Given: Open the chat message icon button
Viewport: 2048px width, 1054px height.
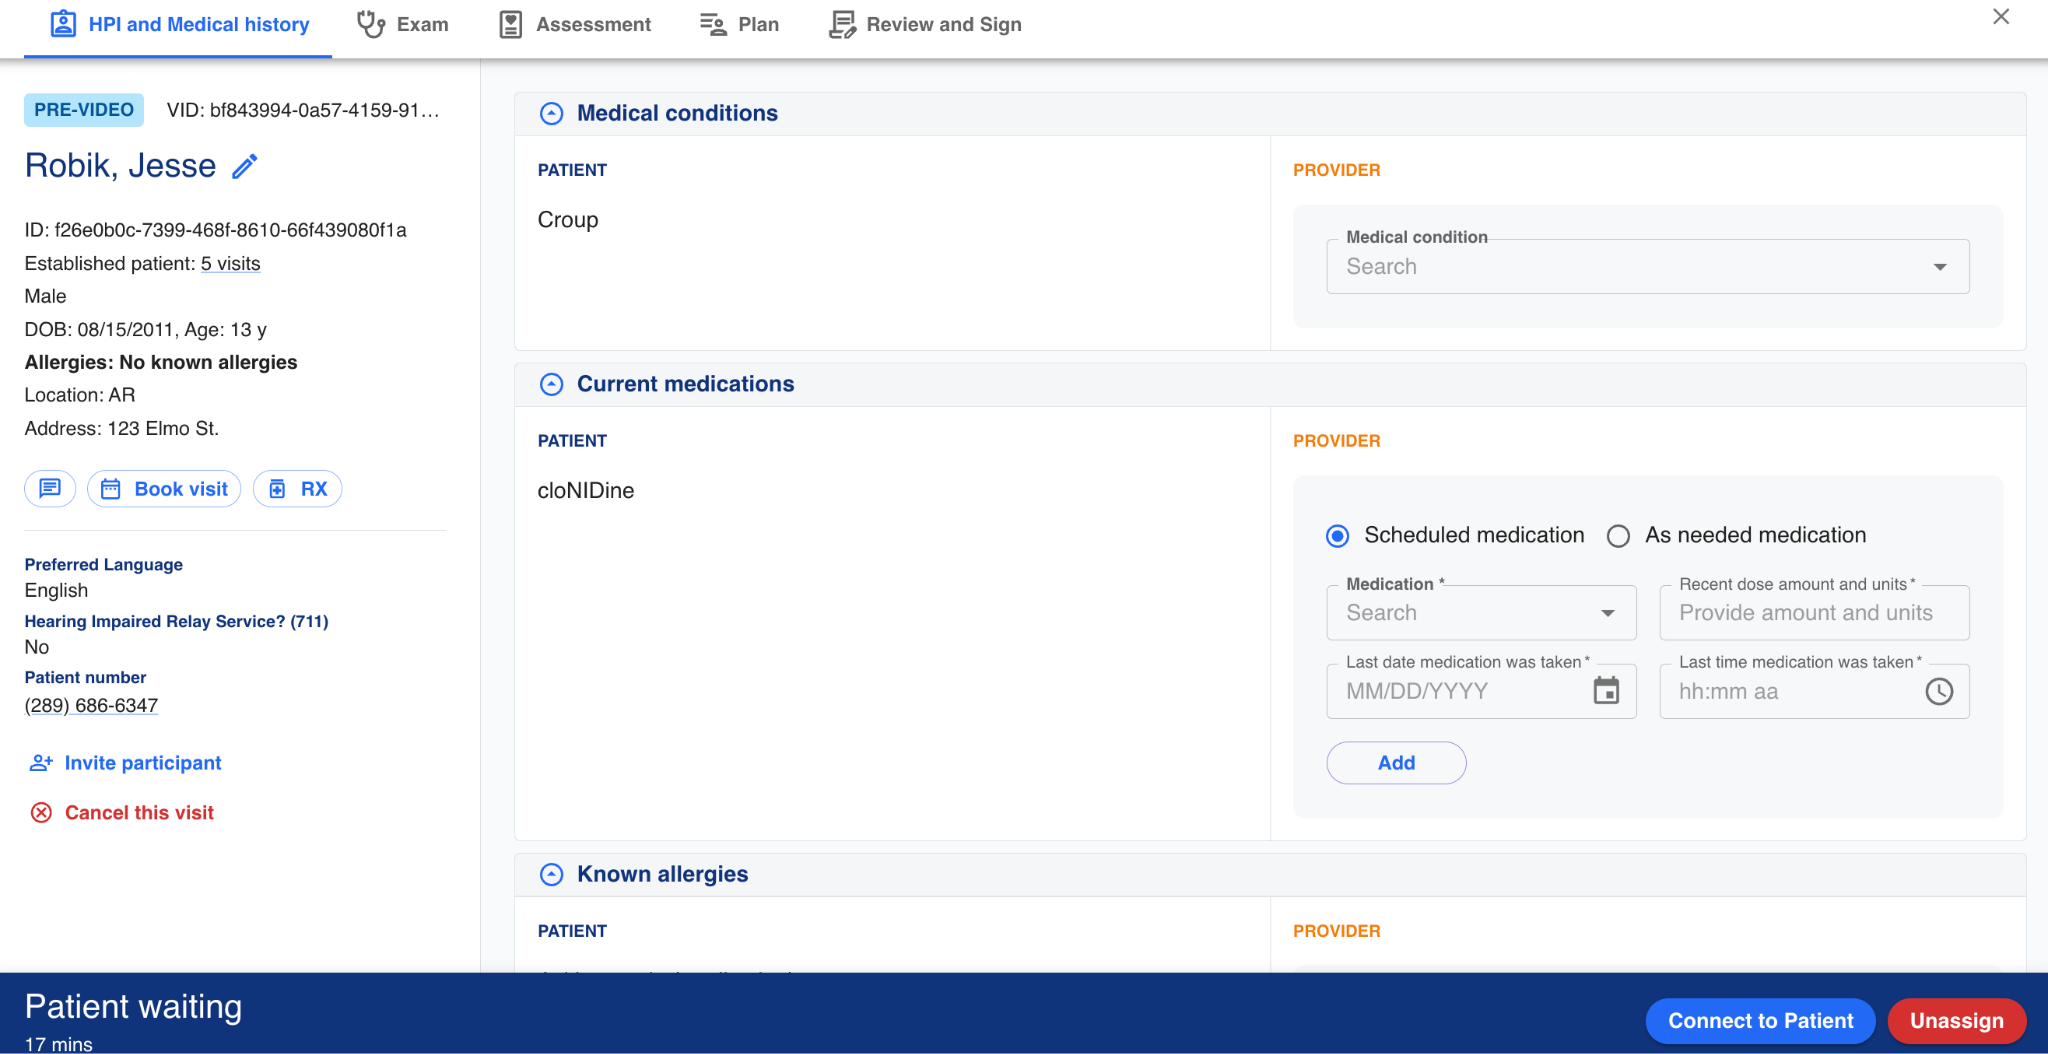Looking at the screenshot, I should tap(50, 489).
